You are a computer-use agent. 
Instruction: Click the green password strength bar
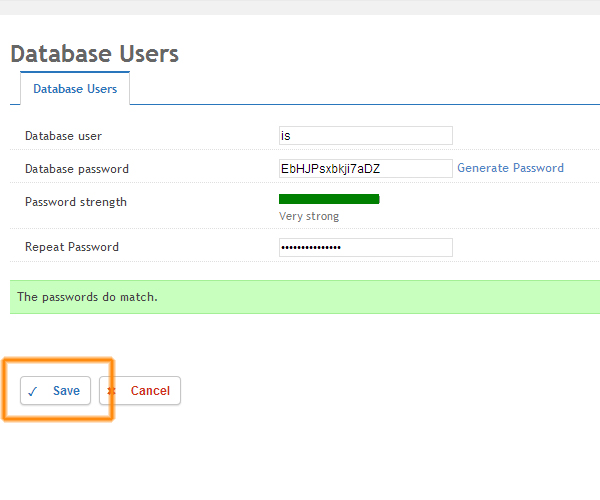click(329, 199)
